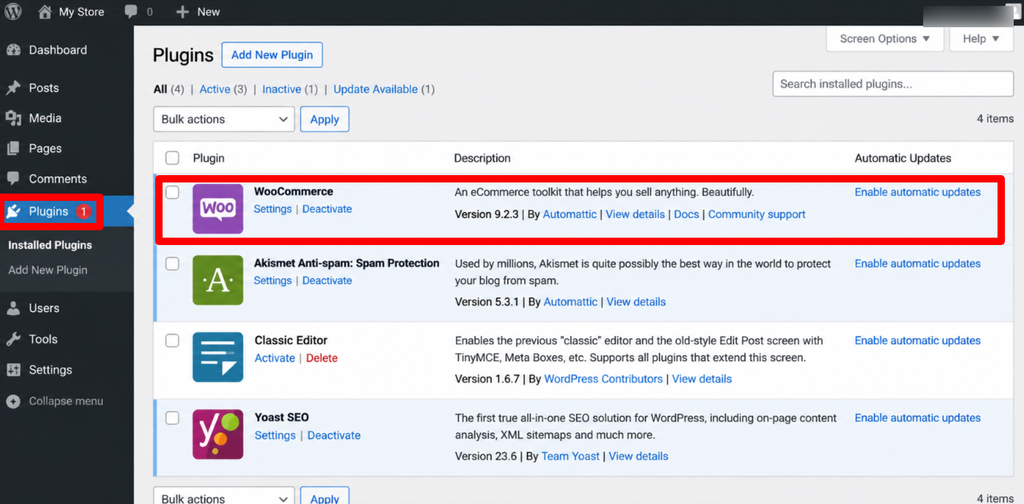Expand the Screen Options panel
Image resolution: width=1024 pixels, height=504 pixels.
885,39
